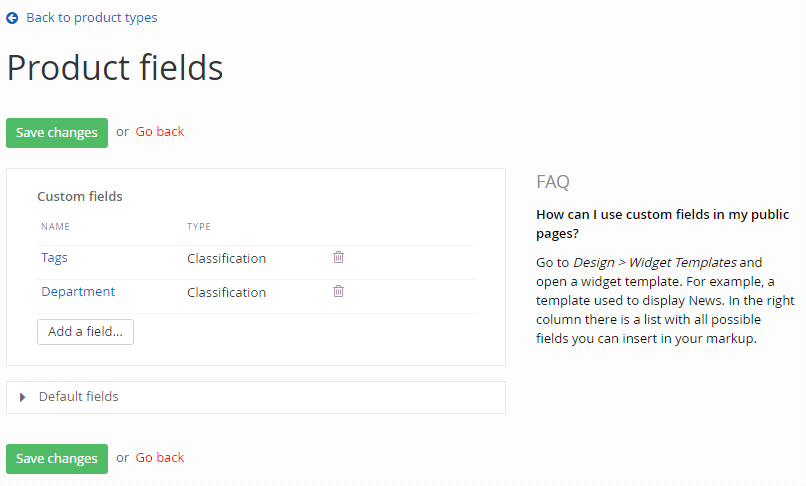Open the Department custom field

(x=78, y=292)
